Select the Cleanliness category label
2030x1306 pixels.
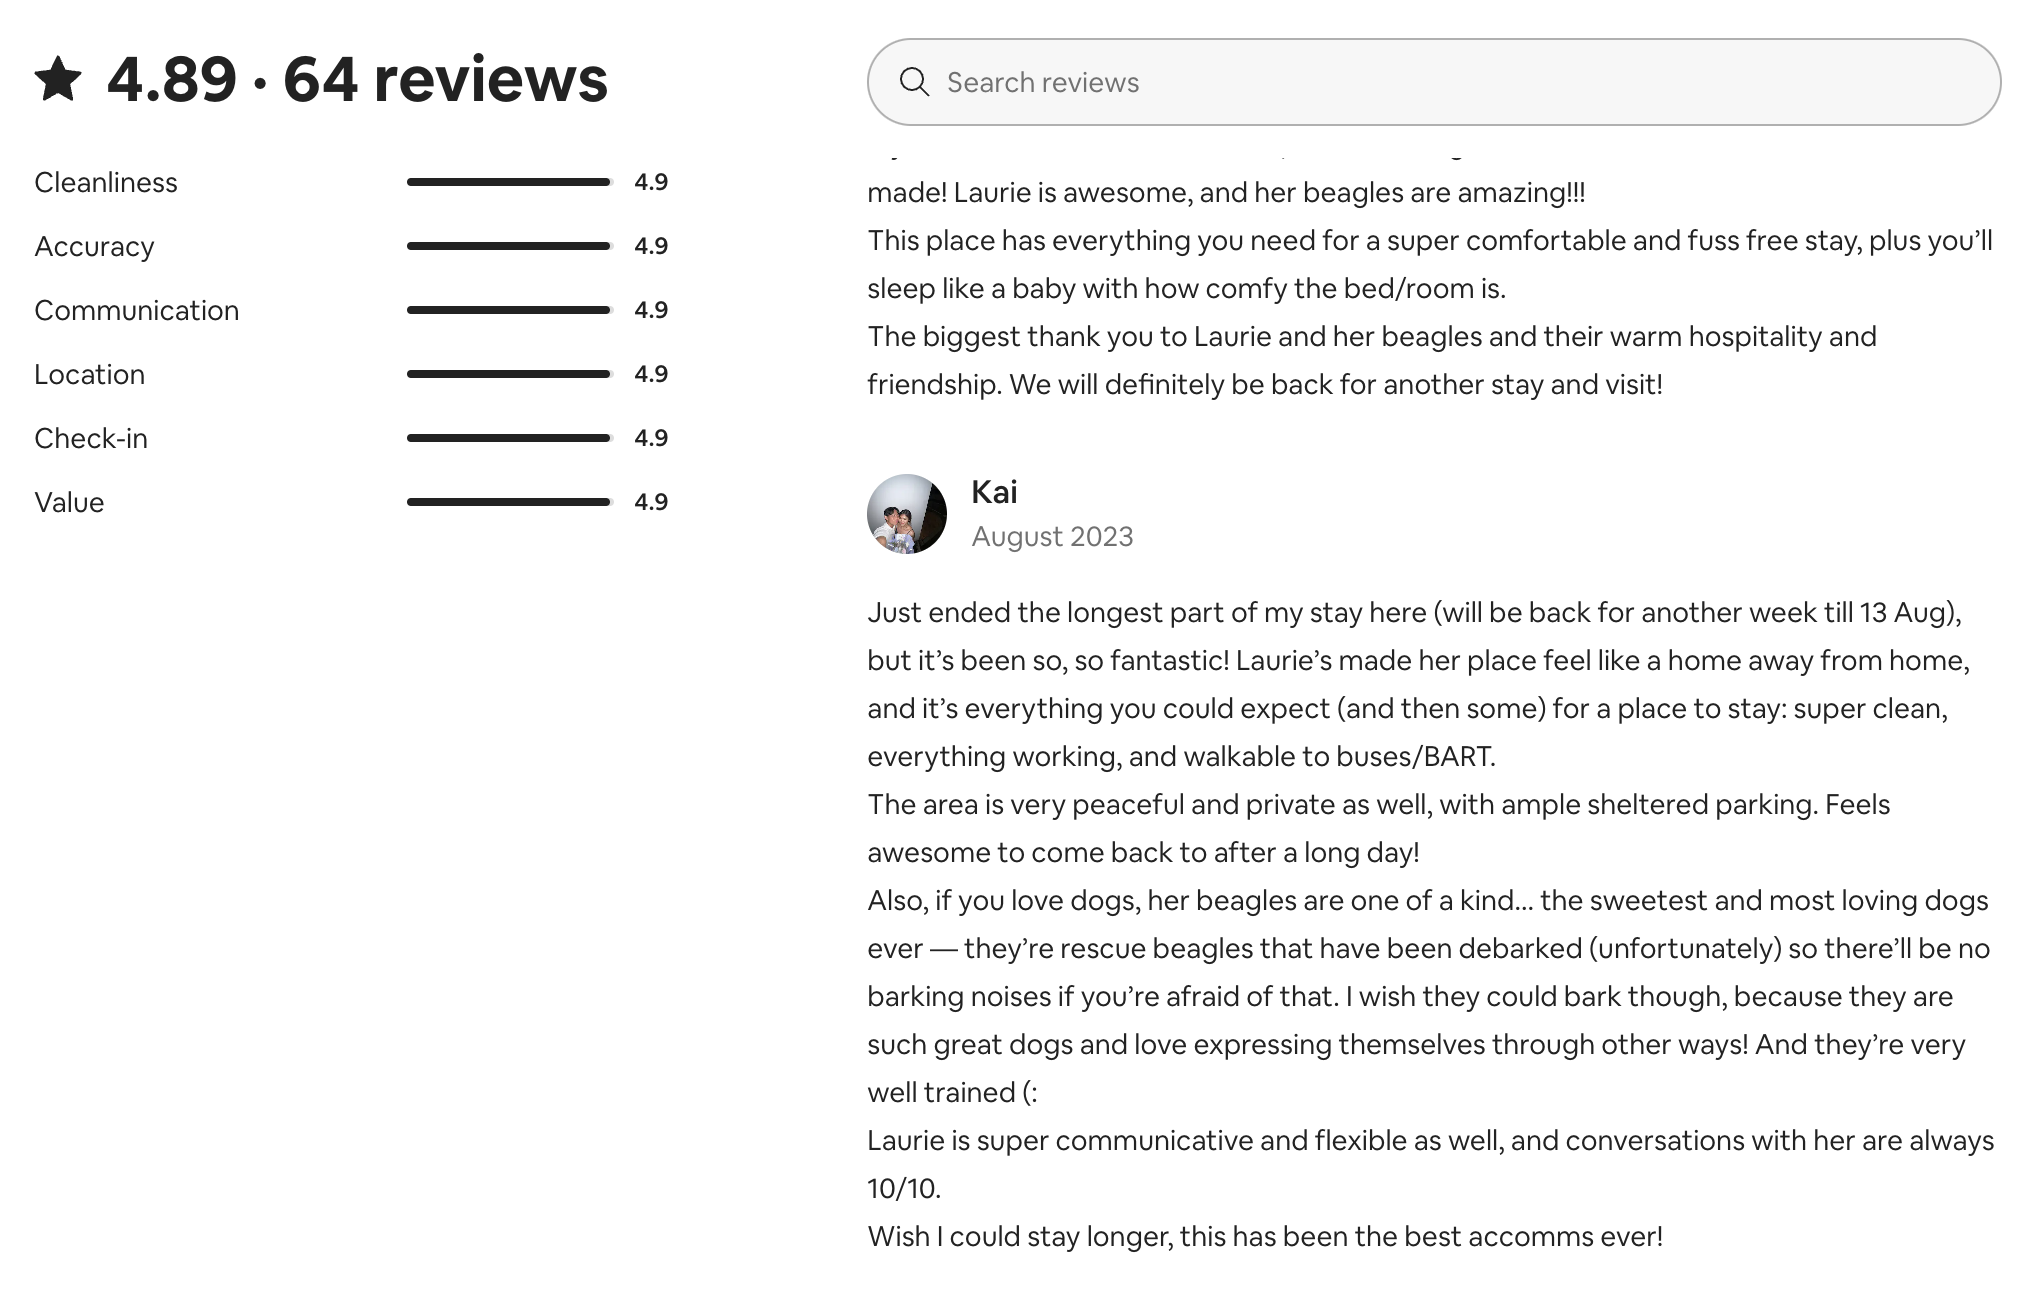click(106, 182)
